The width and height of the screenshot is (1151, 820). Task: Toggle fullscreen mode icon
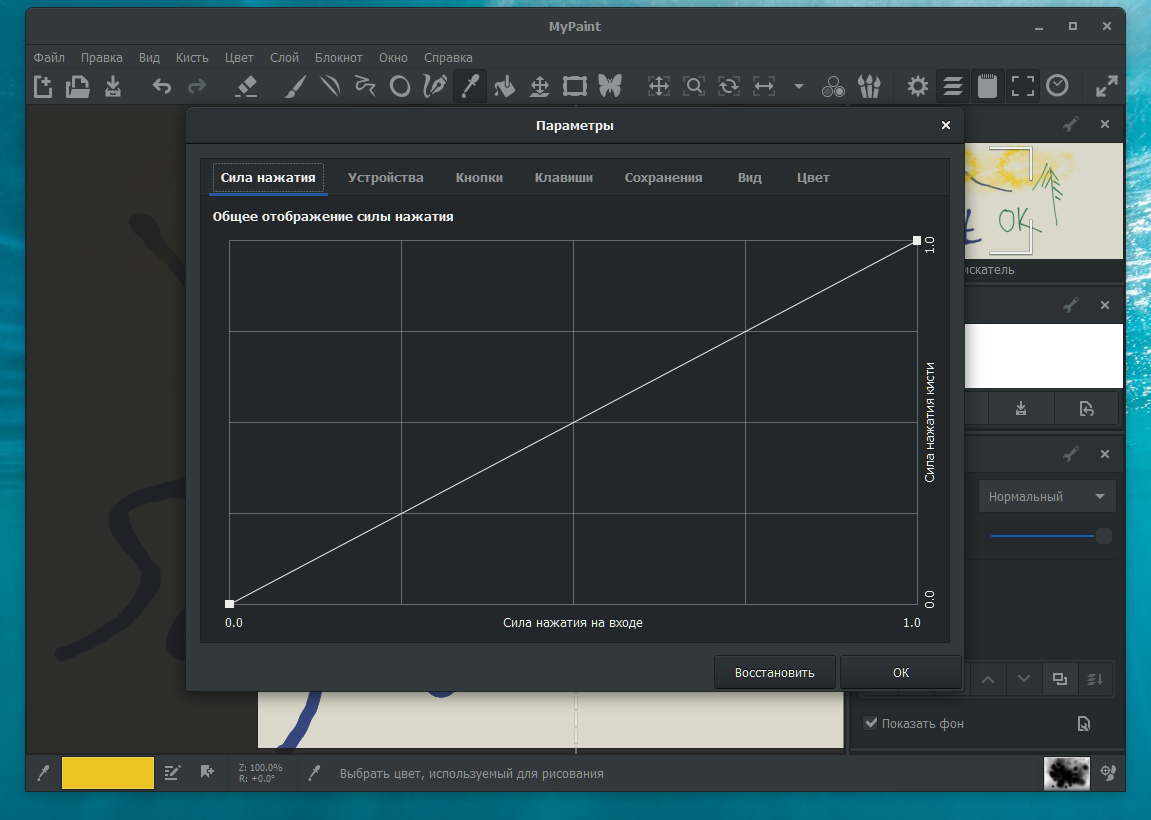(1023, 87)
